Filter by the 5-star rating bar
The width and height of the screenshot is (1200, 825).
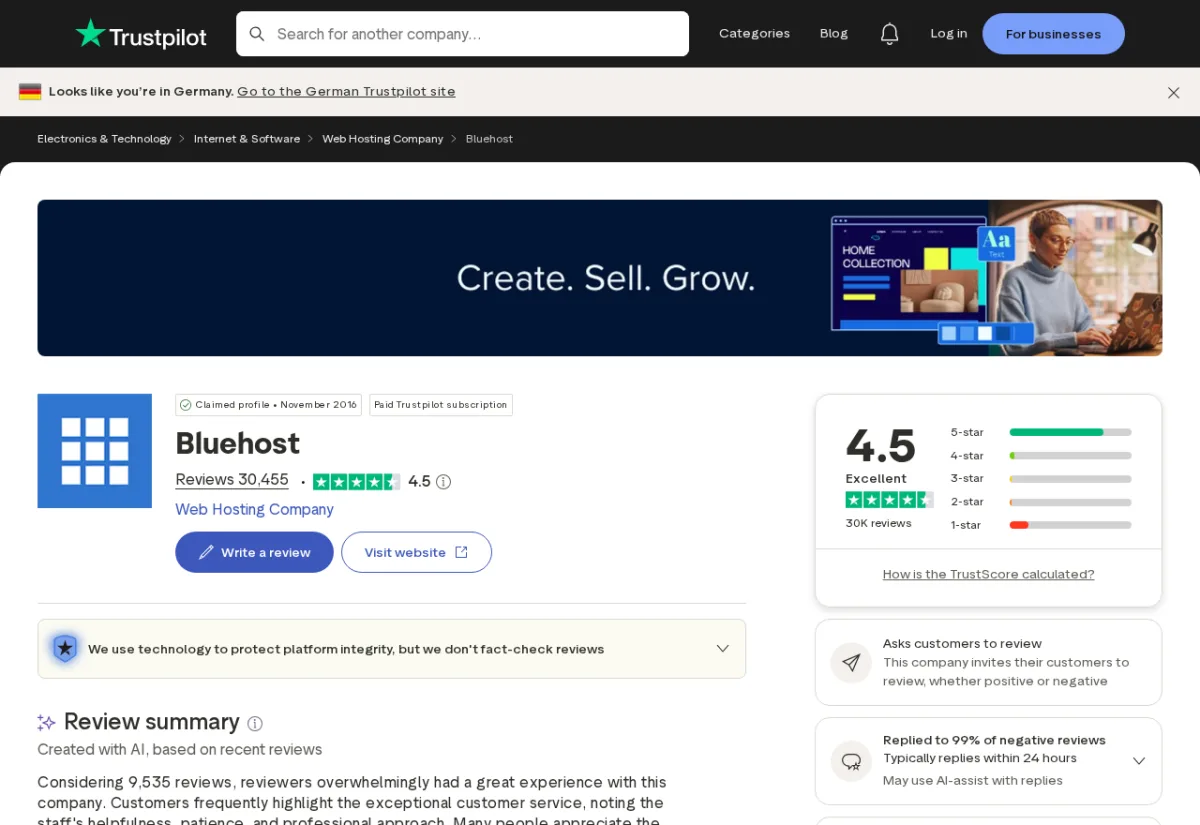coord(1040,432)
